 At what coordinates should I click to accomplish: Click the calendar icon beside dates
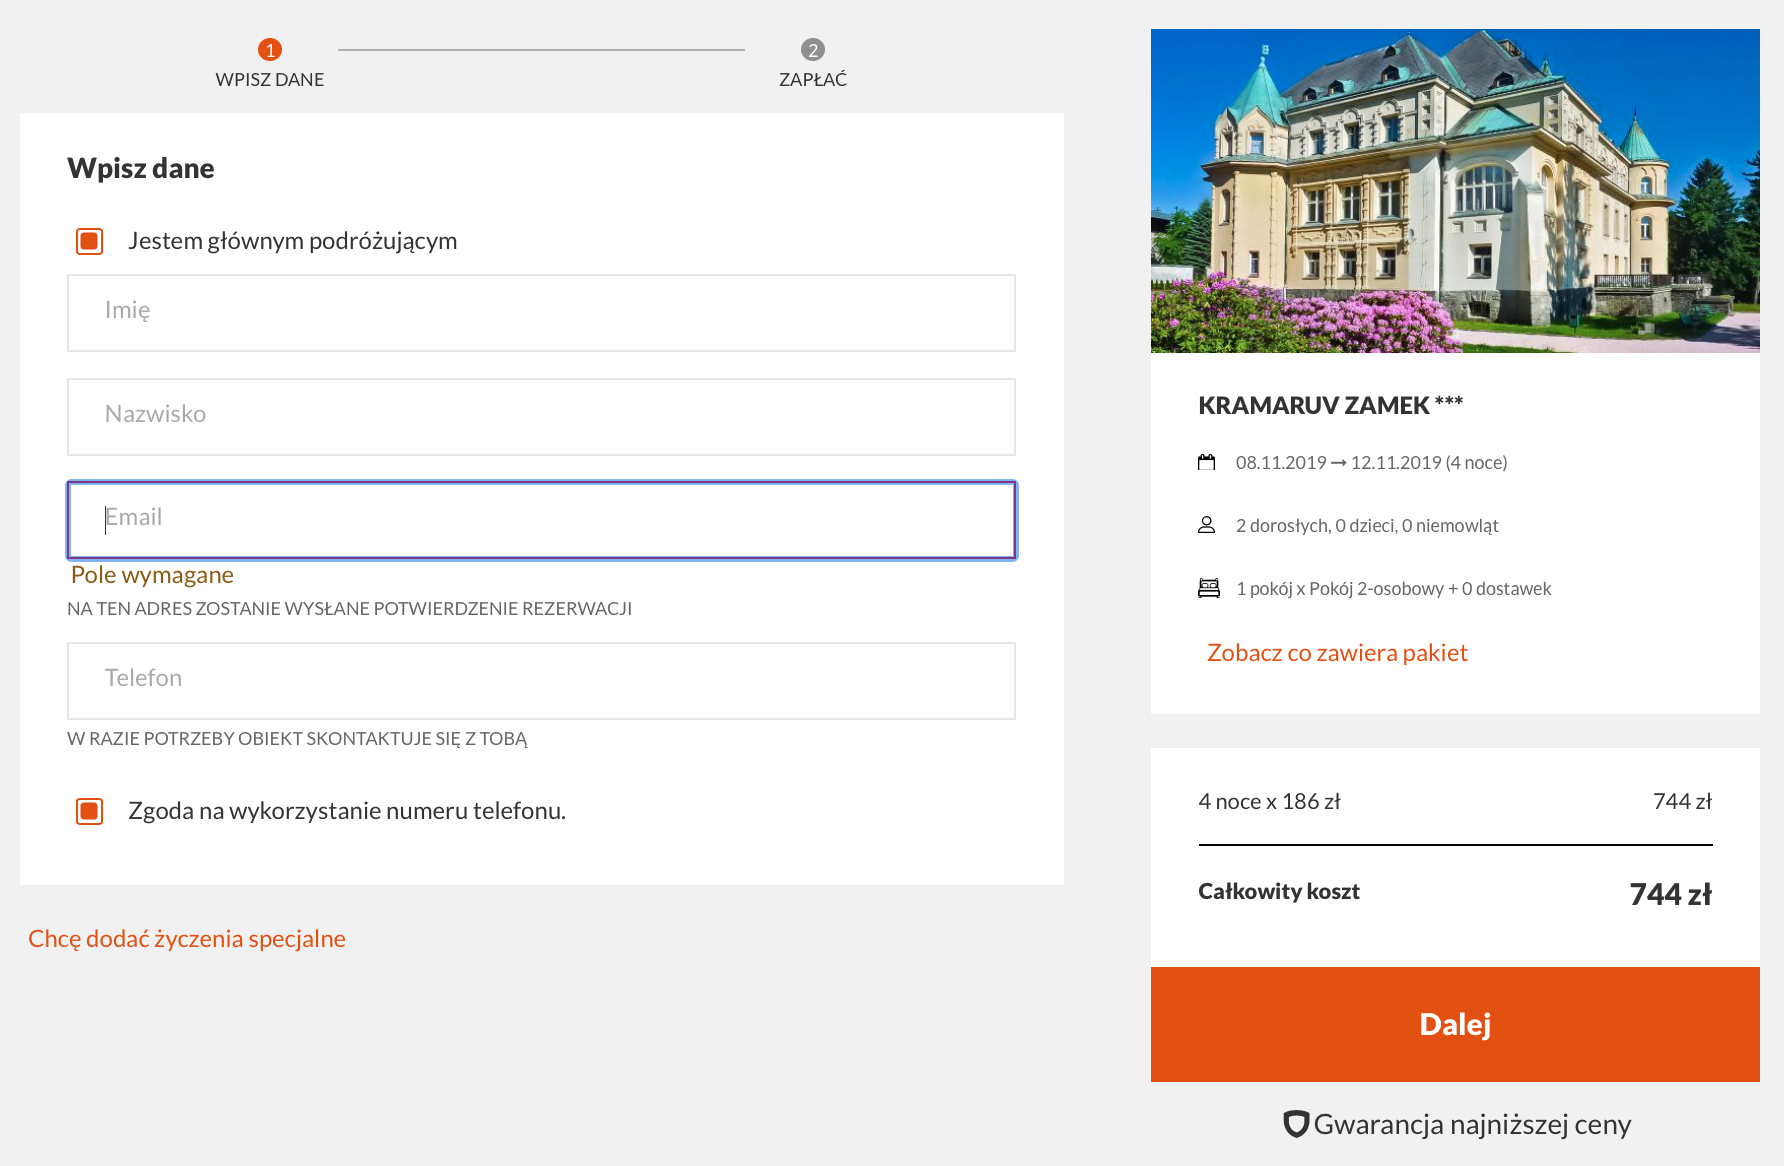pyautogui.click(x=1207, y=462)
